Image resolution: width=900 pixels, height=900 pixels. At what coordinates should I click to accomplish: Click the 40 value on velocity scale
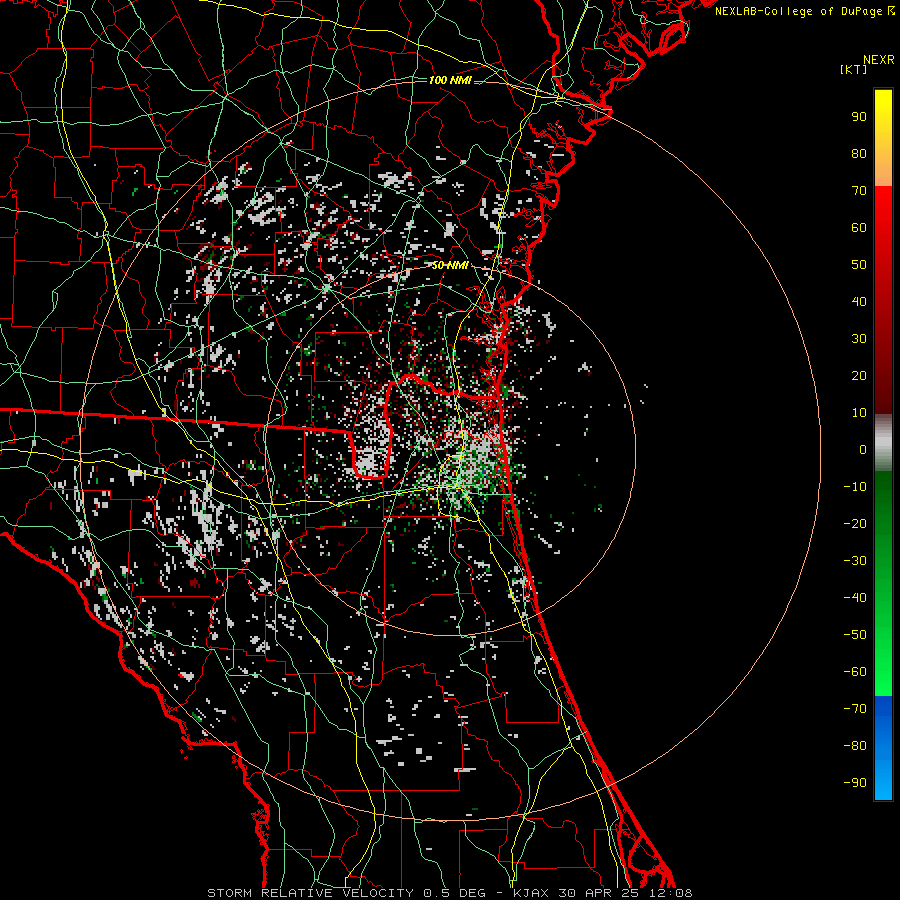tap(859, 302)
